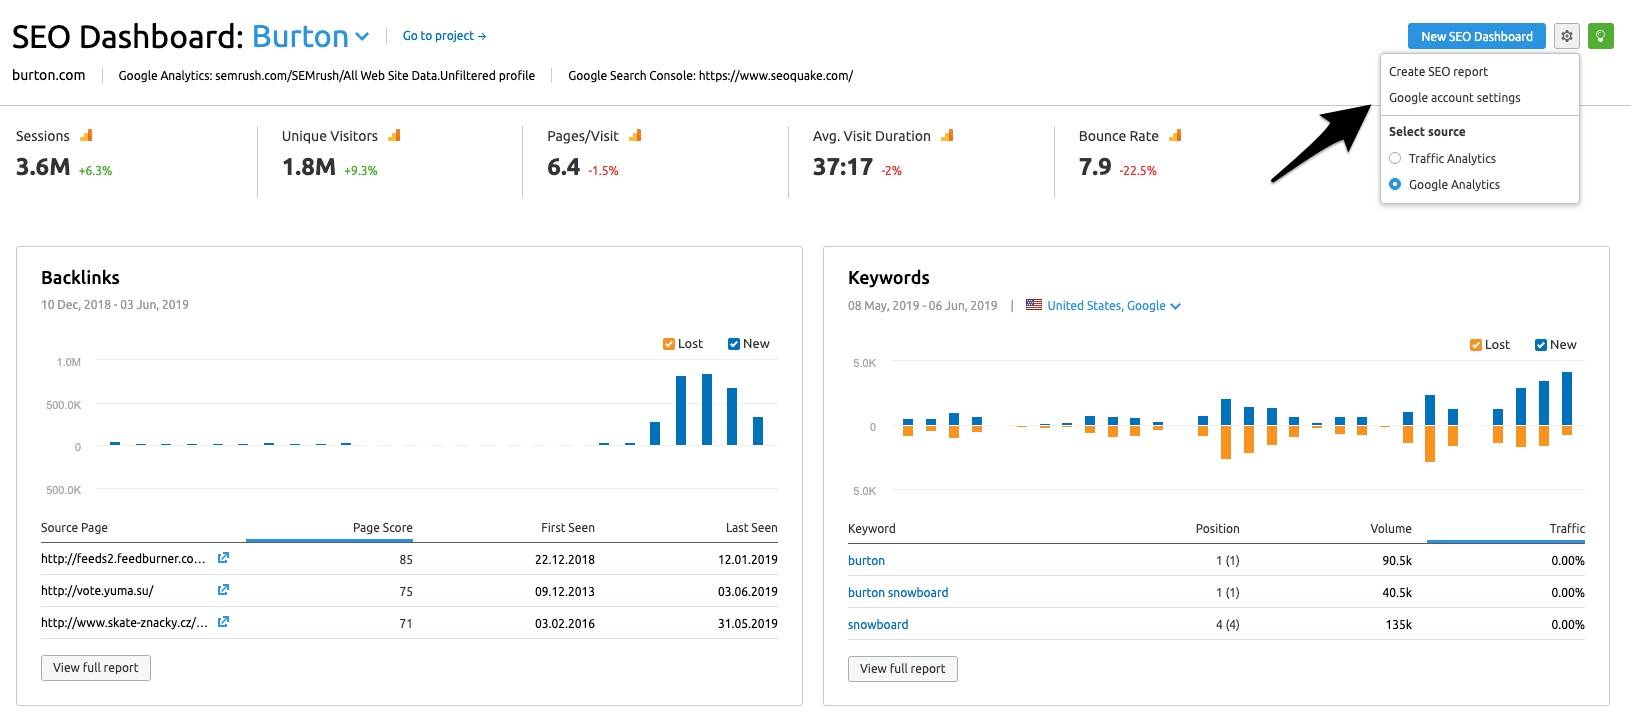
Task: Click the 4 (4) position for snowboard
Action: 1227,625
